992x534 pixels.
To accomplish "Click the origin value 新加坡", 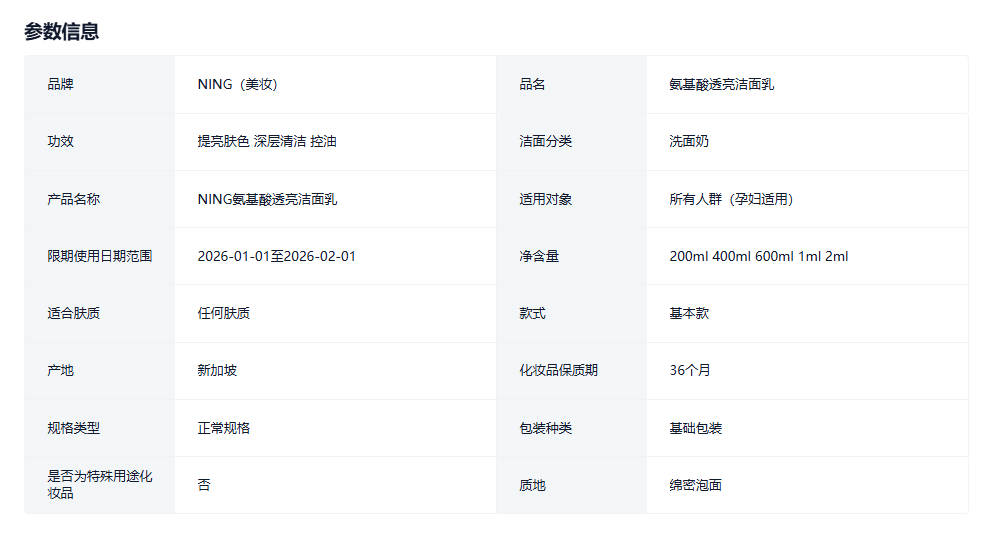I will (x=217, y=370).
